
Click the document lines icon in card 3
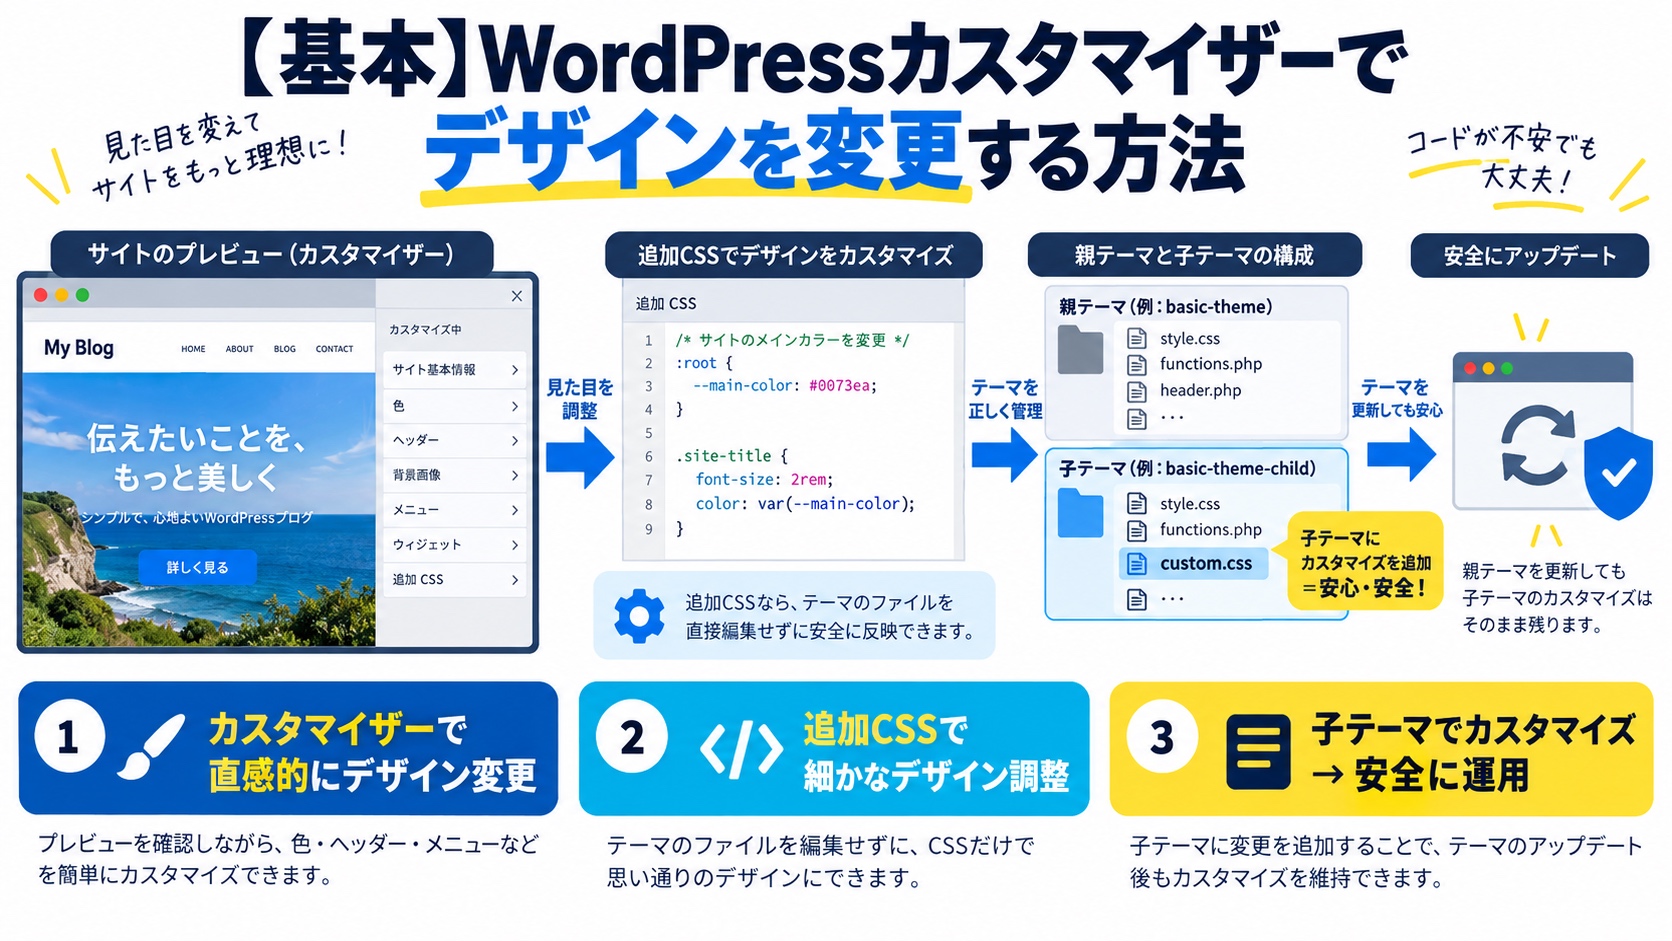click(x=1257, y=752)
